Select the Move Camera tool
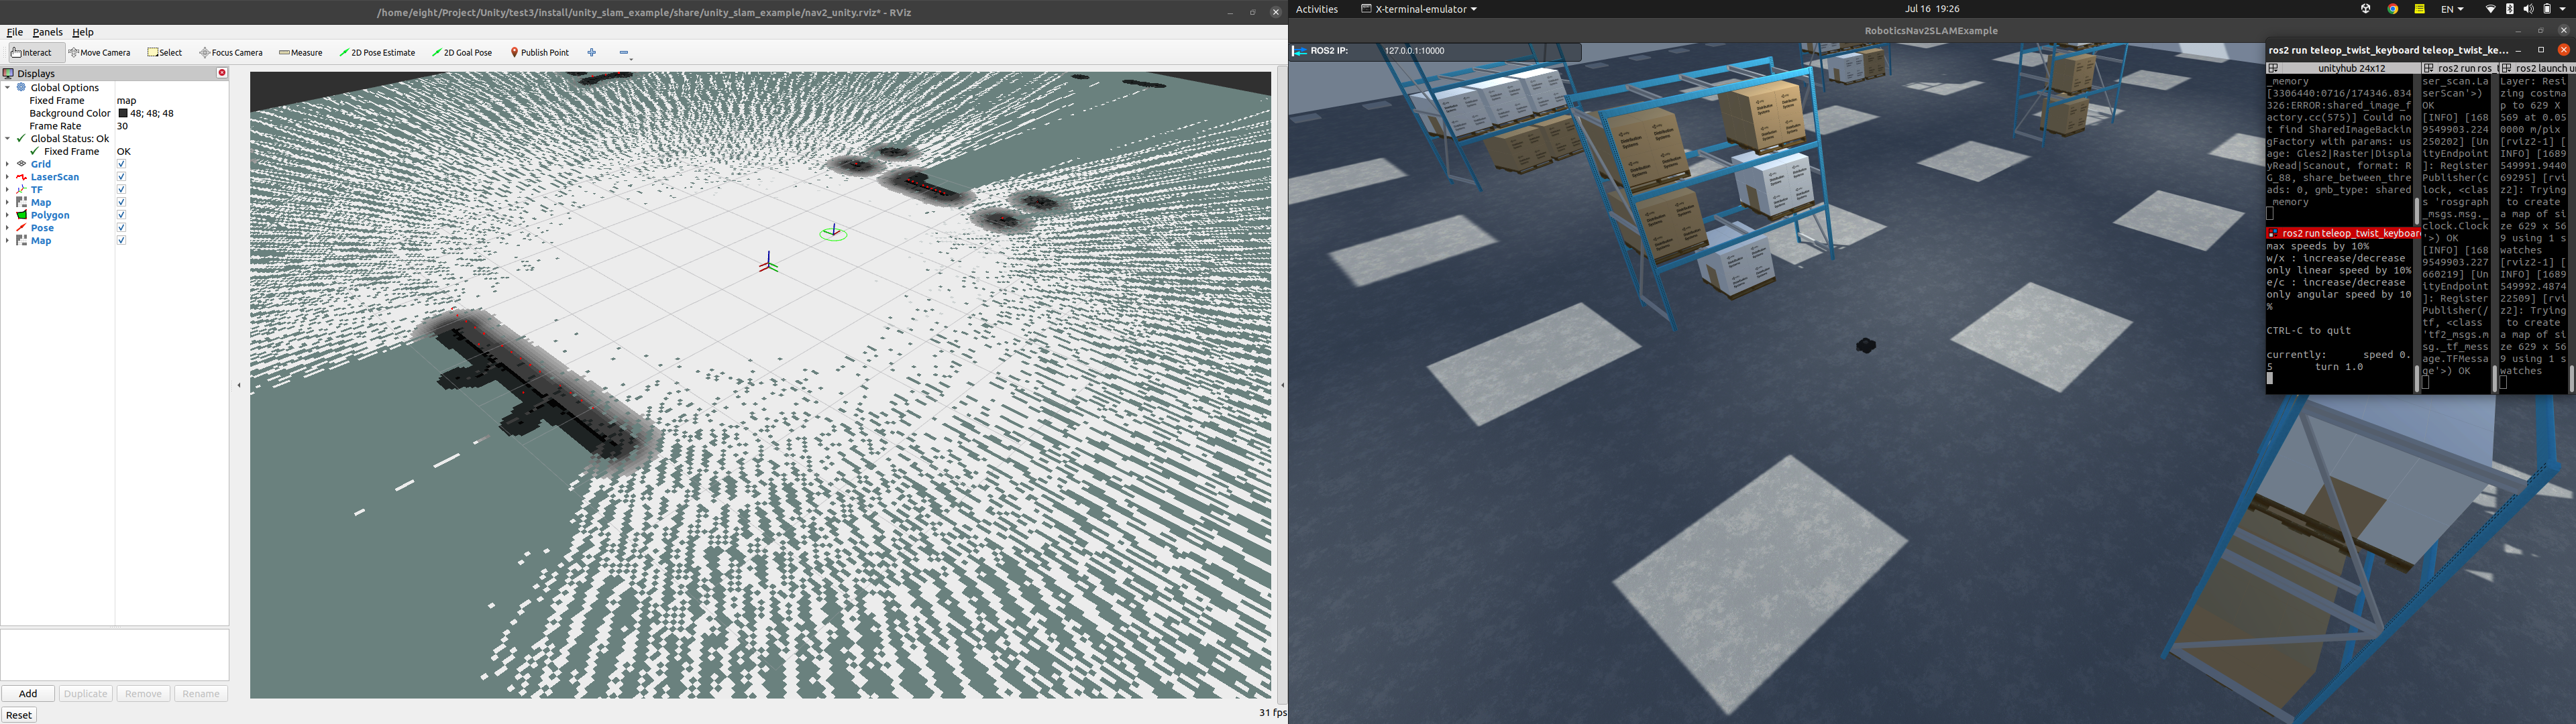 click(x=100, y=53)
